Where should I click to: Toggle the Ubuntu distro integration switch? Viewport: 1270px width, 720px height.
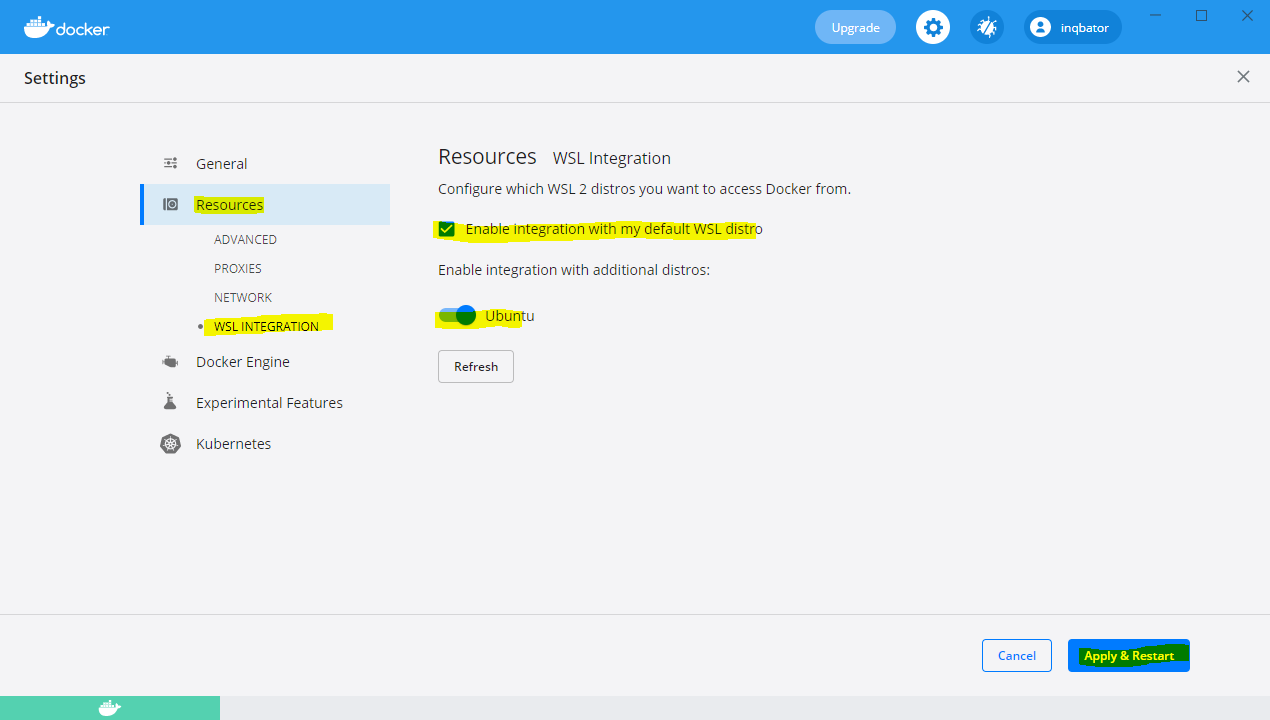point(457,316)
